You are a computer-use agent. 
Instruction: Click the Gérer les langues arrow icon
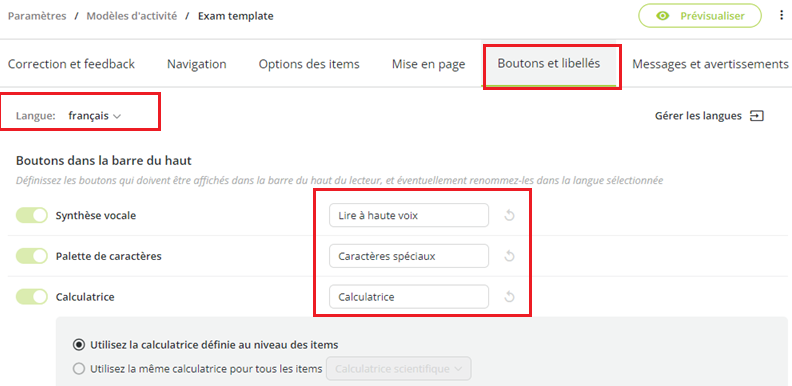757,116
